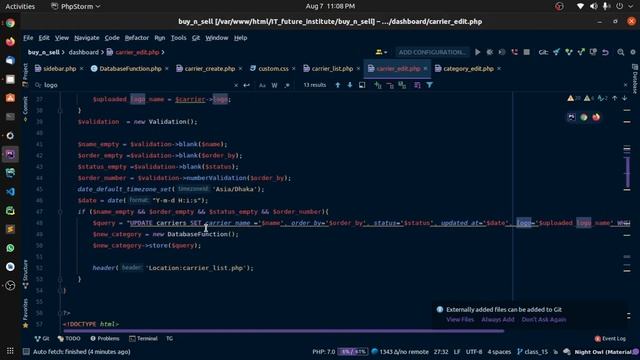Open Git history with the clock icon
640x360 pixels.
pos(593,52)
